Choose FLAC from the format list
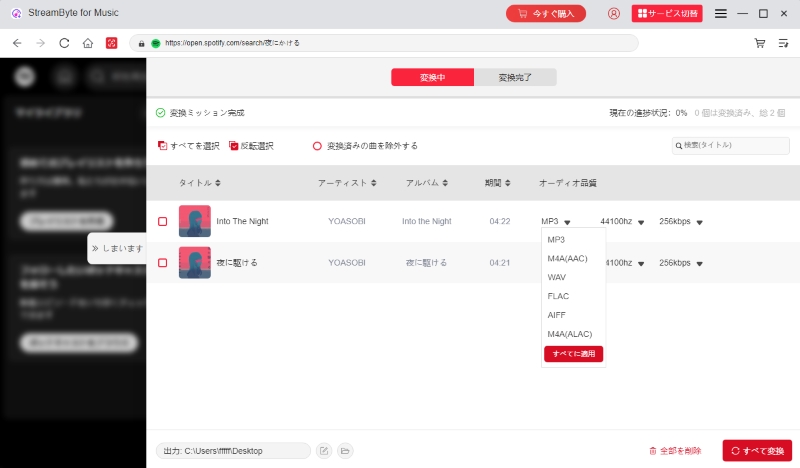Viewport: 800px width, 468px height. click(558, 296)
